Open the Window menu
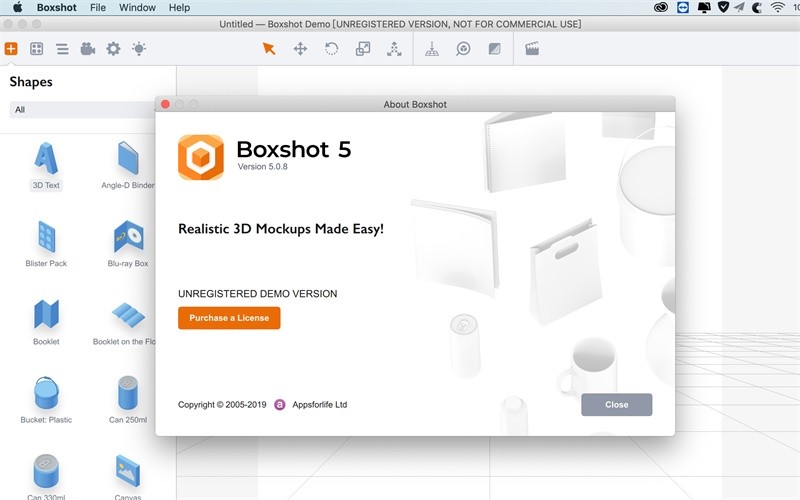 [137, 7]
